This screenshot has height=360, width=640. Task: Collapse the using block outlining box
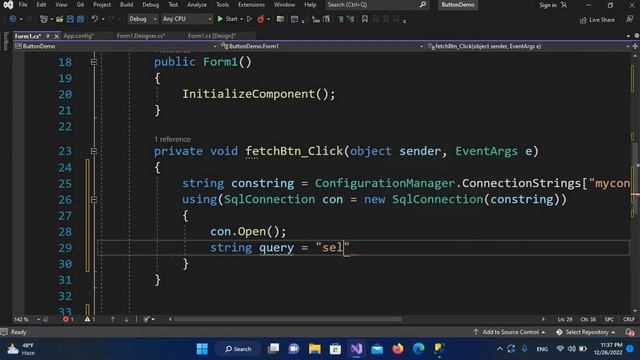click(x=94, y=199)
